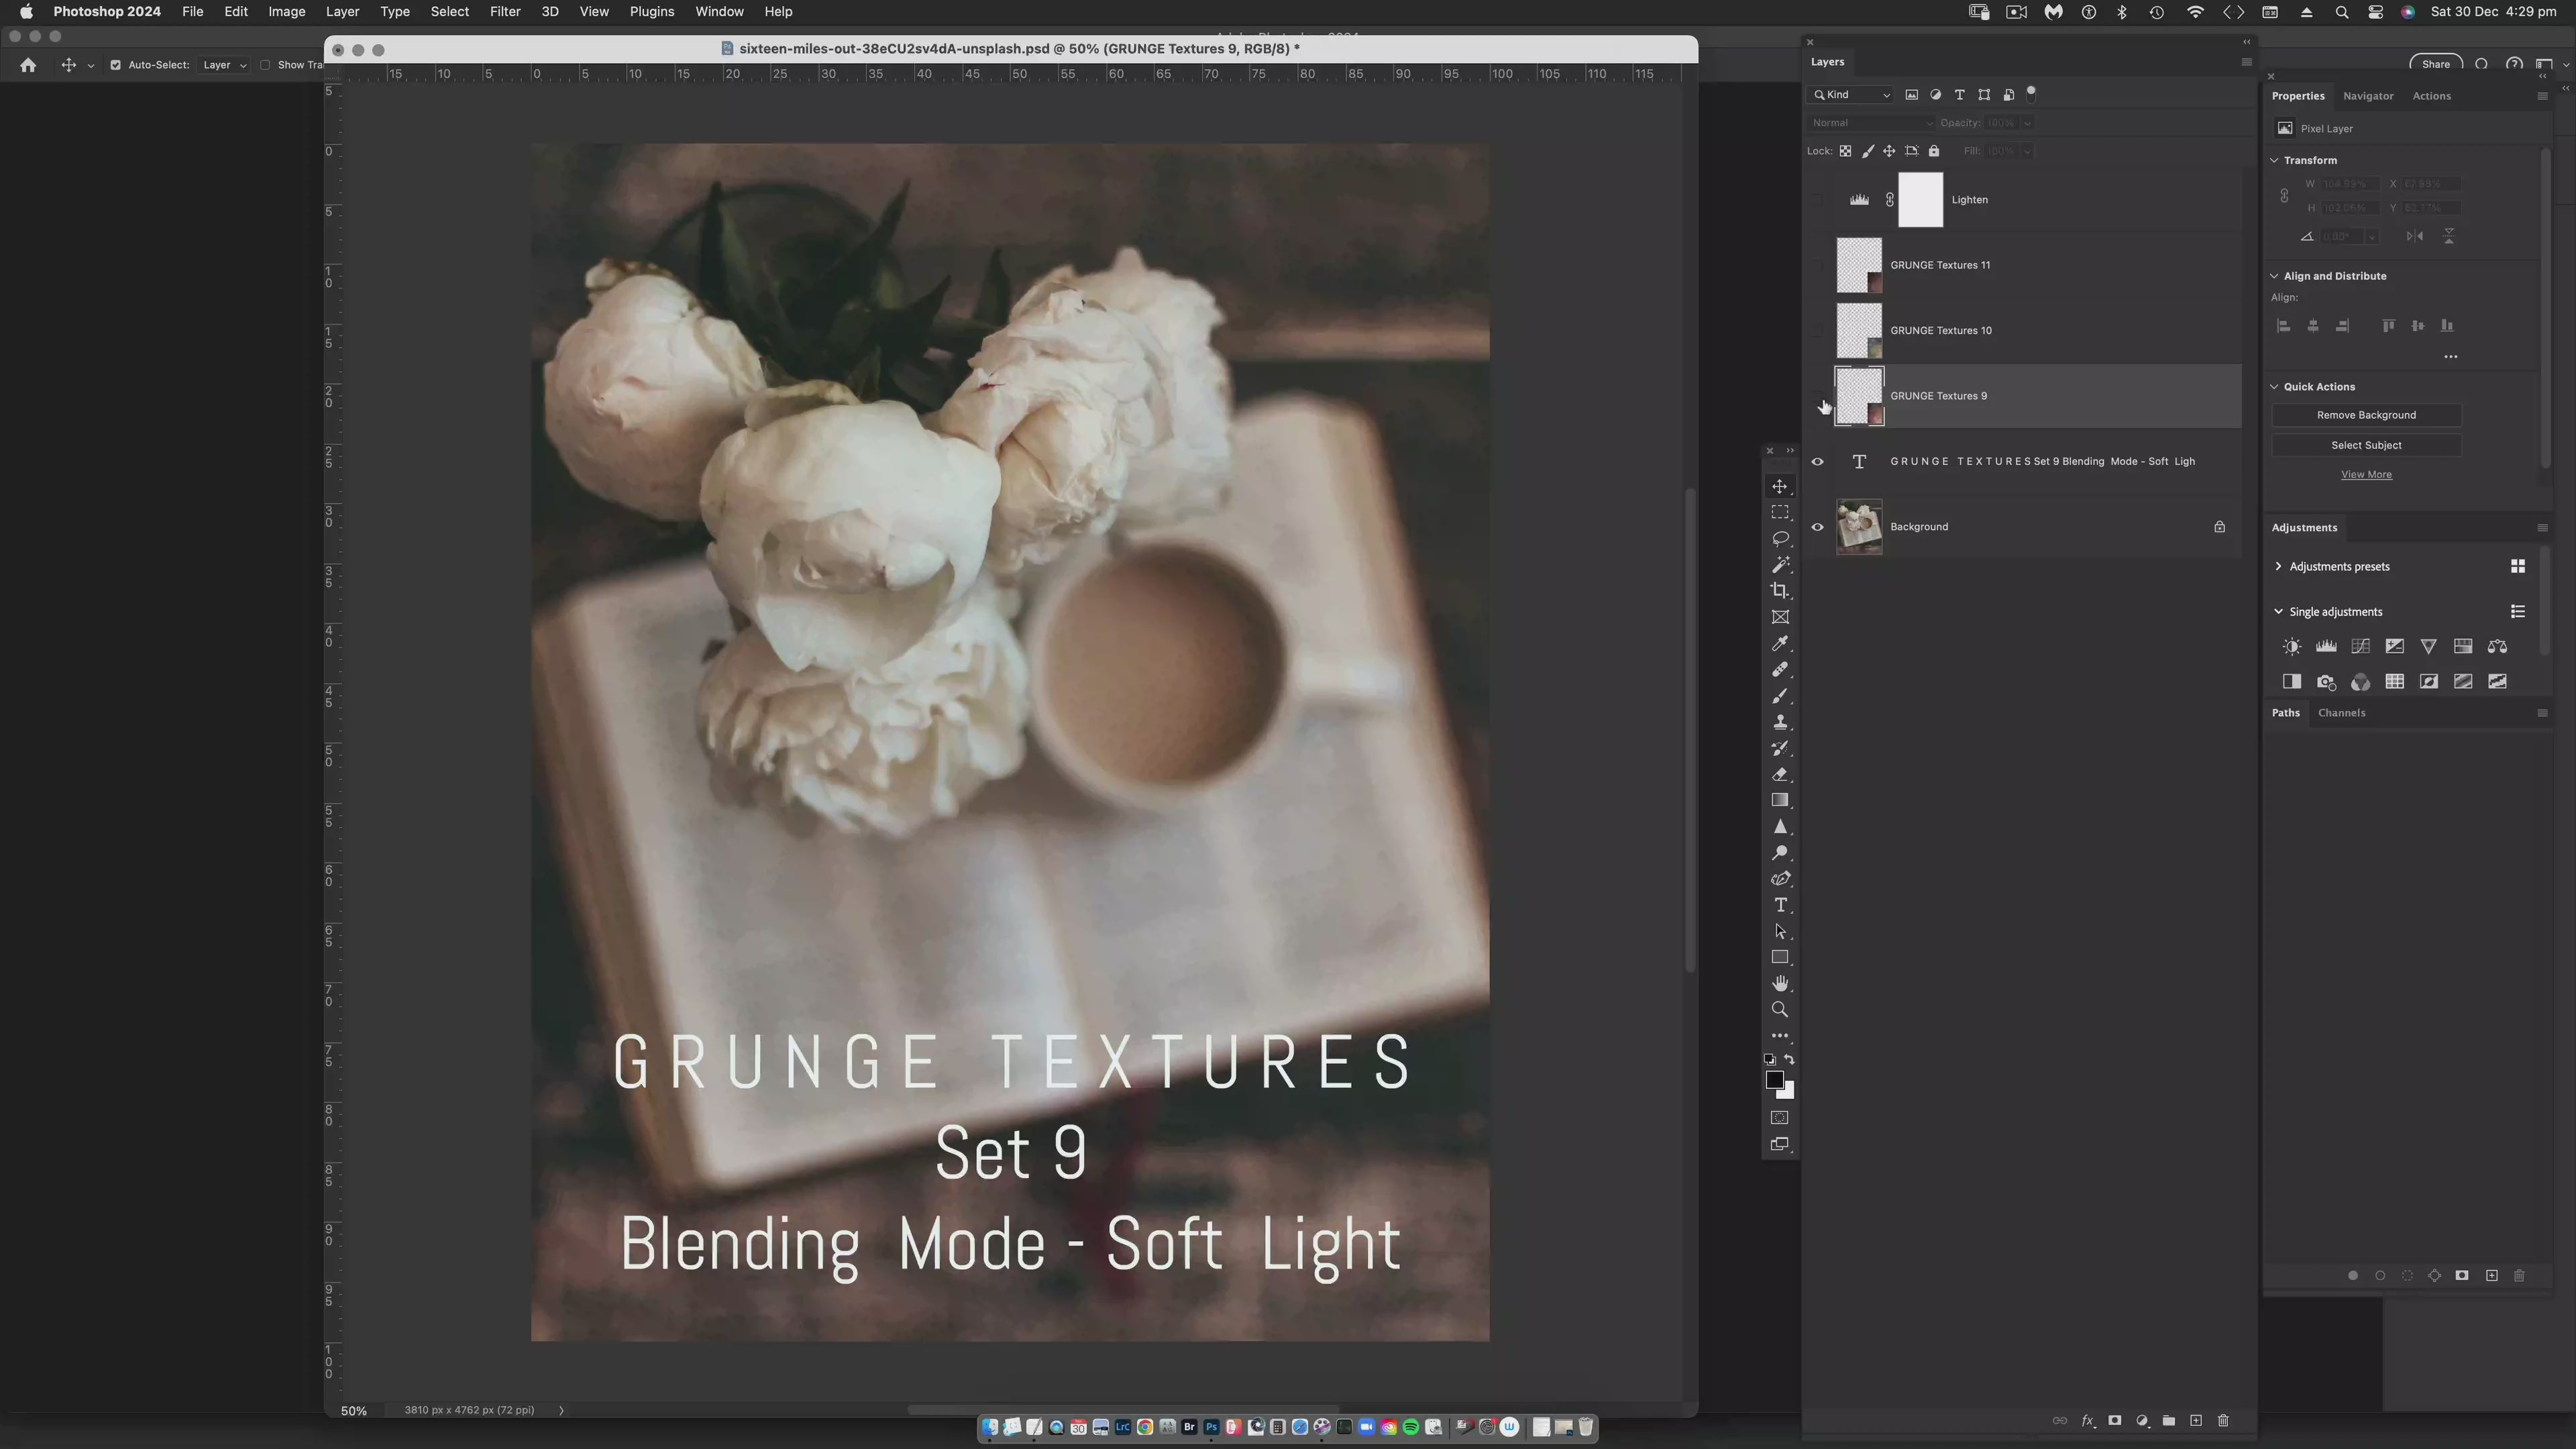
Task: Activate the Zoom tool
Action: 1780,1009
